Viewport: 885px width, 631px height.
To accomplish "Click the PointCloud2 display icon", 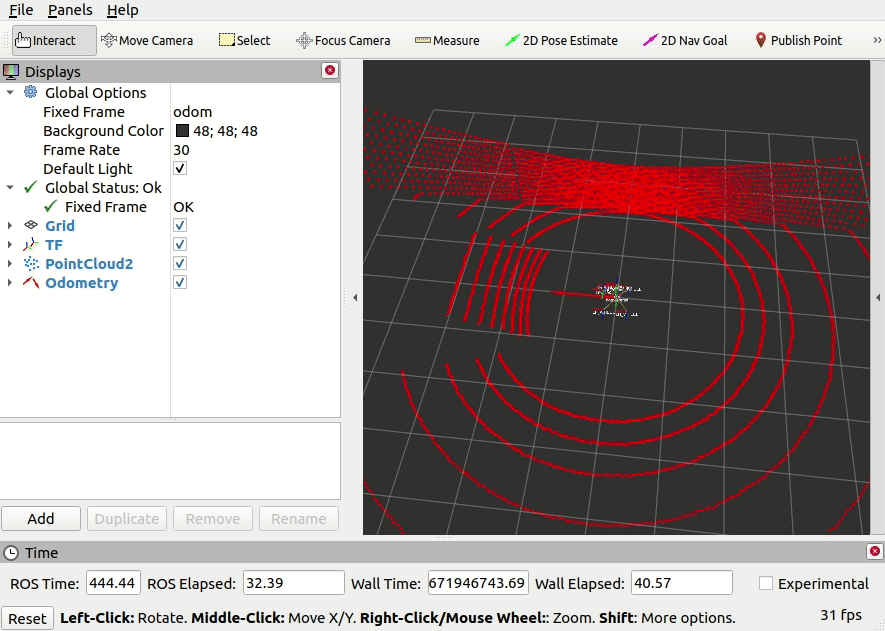I will 30,264.
